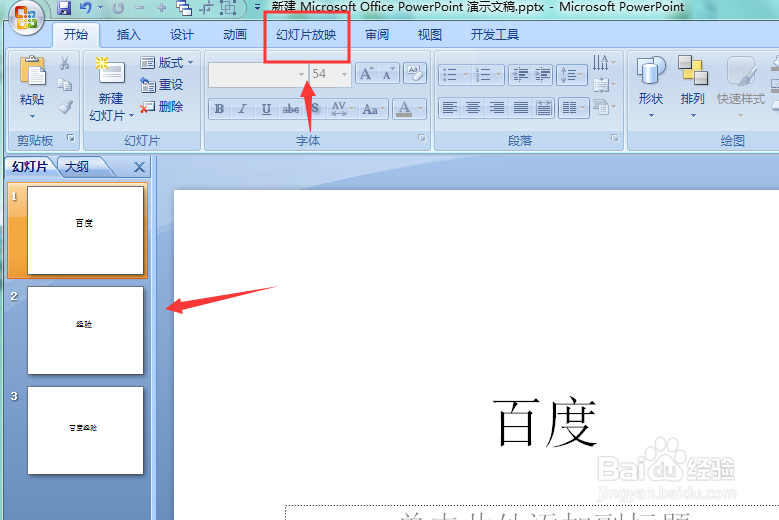The height and width of the screenshot is (520, 779).
Task: Click the Paste clipboard icon
Action: pos(32,71)
